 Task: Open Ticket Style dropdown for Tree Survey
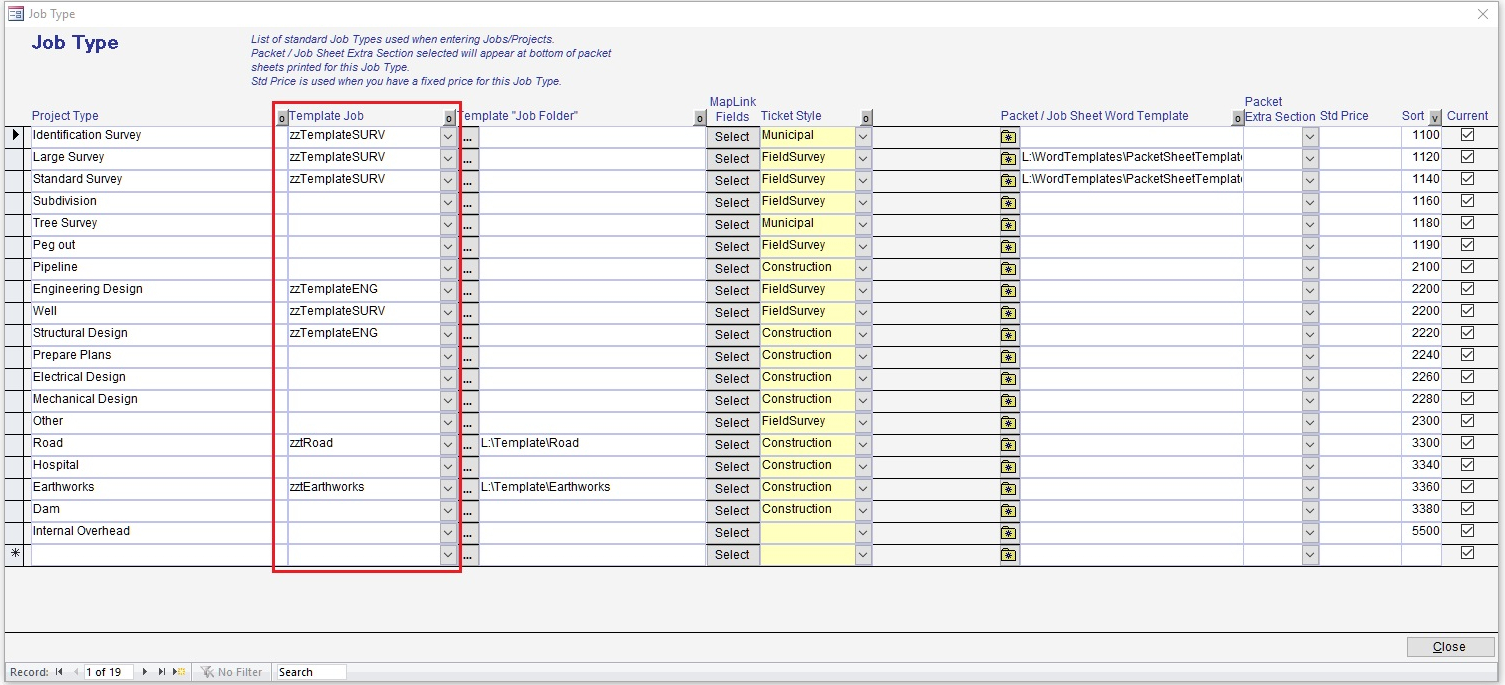[x=863, y=224]
